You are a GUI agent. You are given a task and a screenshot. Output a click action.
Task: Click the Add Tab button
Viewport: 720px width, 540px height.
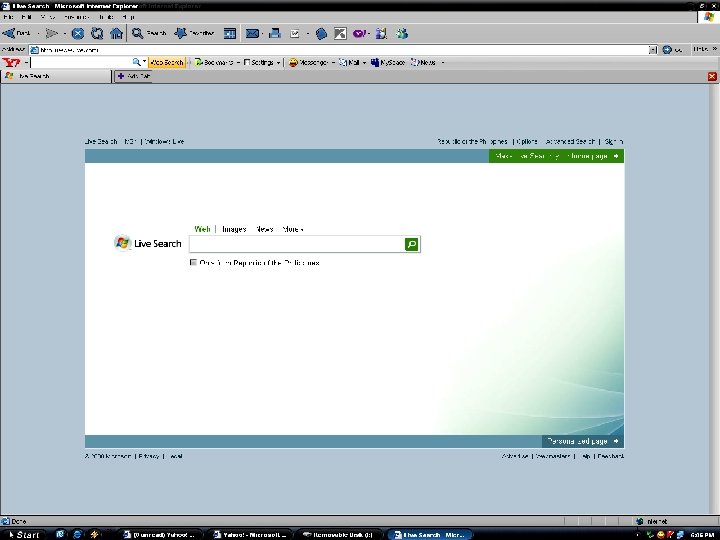click(x=133, y=76)
